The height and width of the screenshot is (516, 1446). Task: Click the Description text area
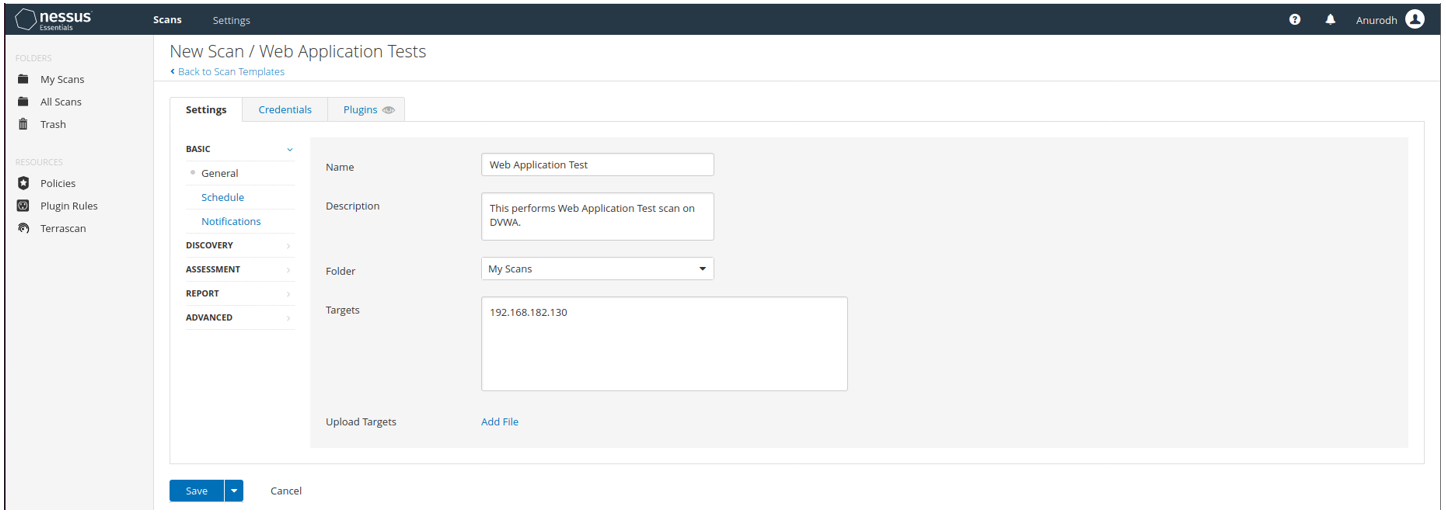pyautogui.click(x=597, y=216)
